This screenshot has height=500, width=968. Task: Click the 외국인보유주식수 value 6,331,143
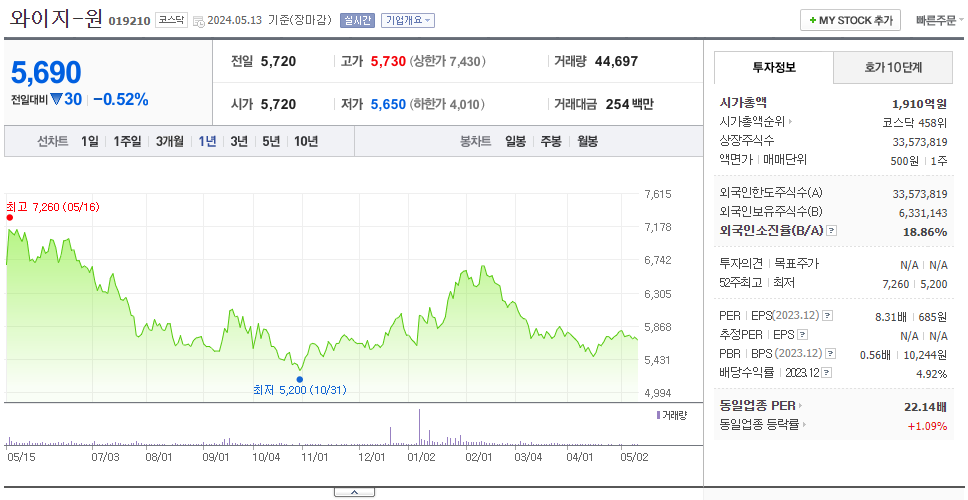click(x=922, y=212)
